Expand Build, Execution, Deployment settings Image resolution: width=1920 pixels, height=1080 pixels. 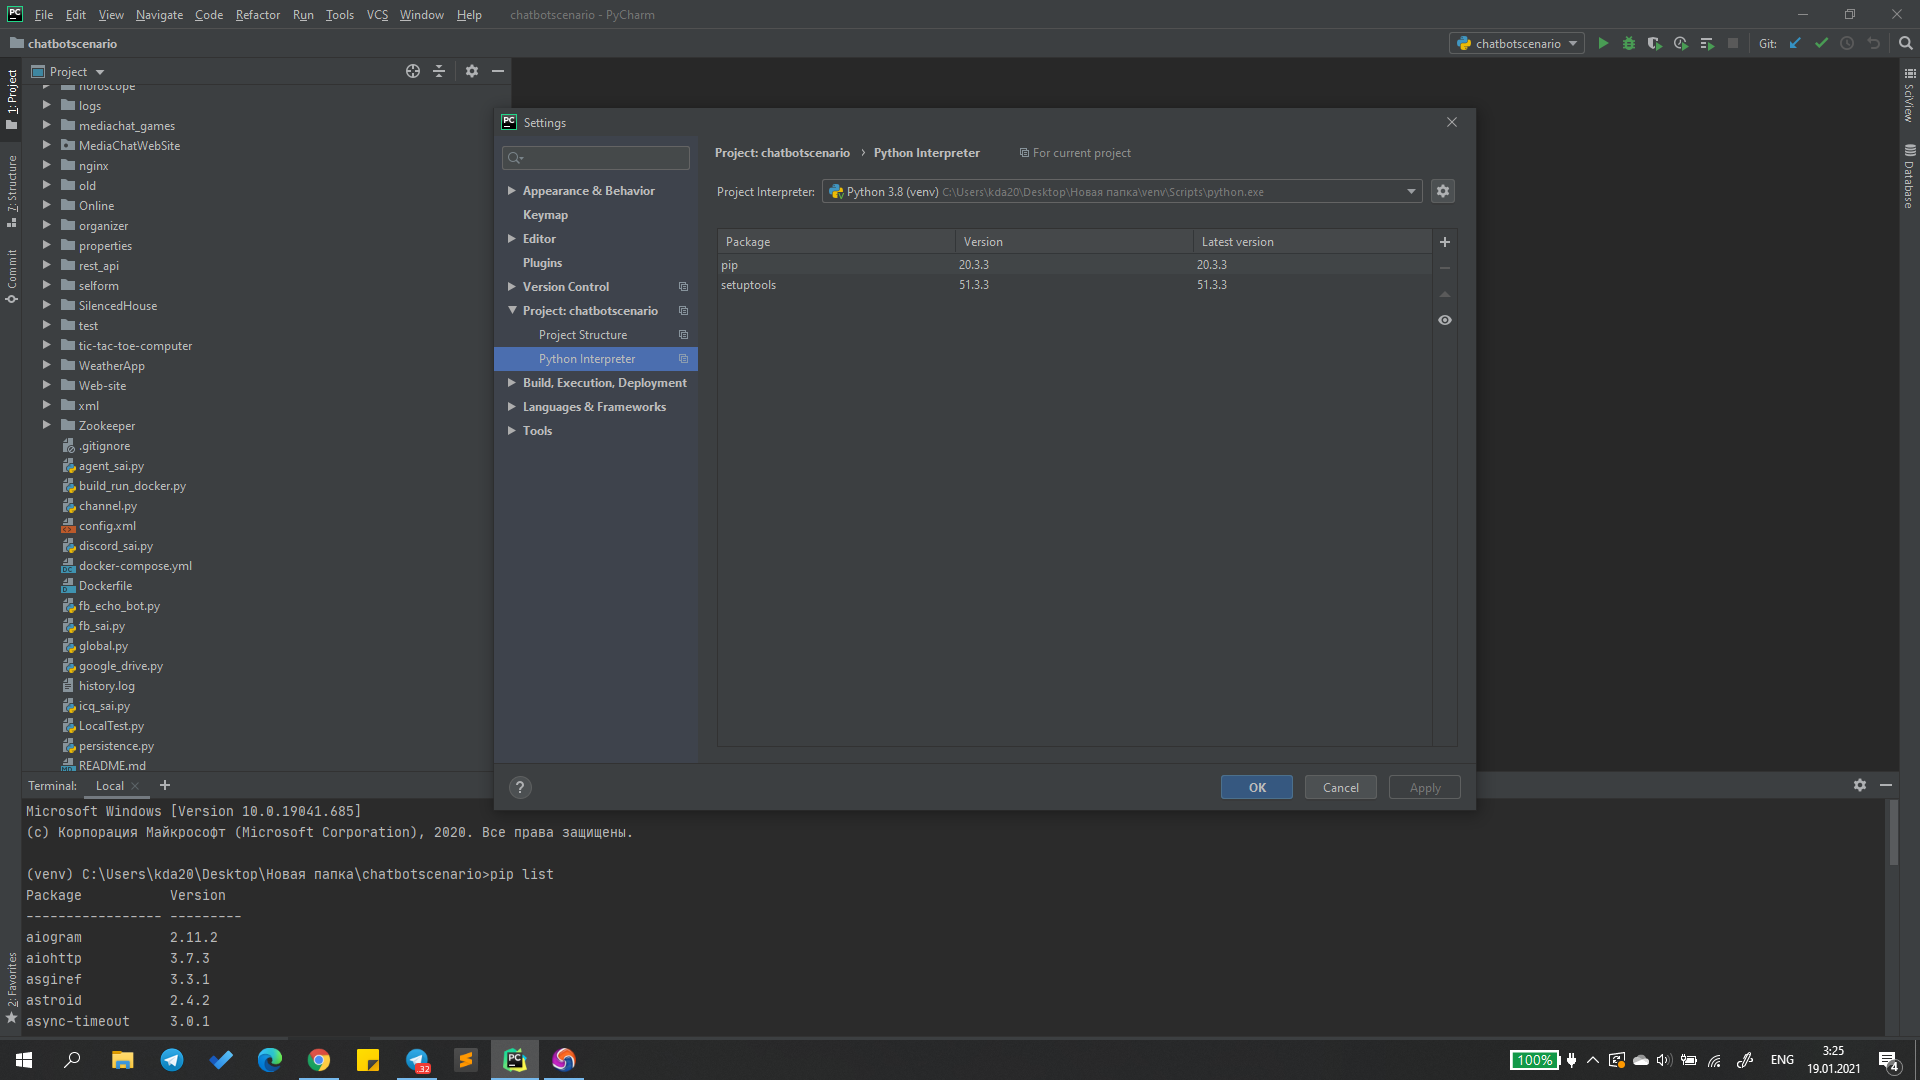(512, 382)
